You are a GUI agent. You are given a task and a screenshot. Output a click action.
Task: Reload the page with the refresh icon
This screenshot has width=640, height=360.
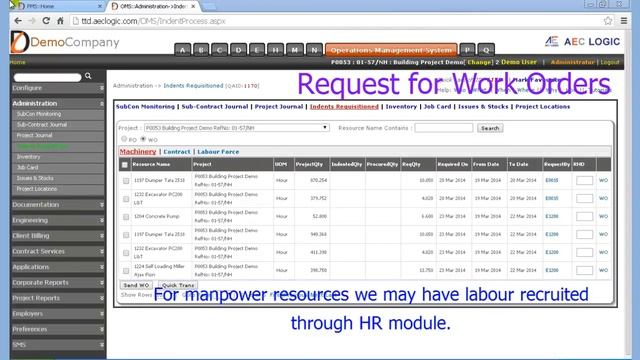click(x=46, y=21)
